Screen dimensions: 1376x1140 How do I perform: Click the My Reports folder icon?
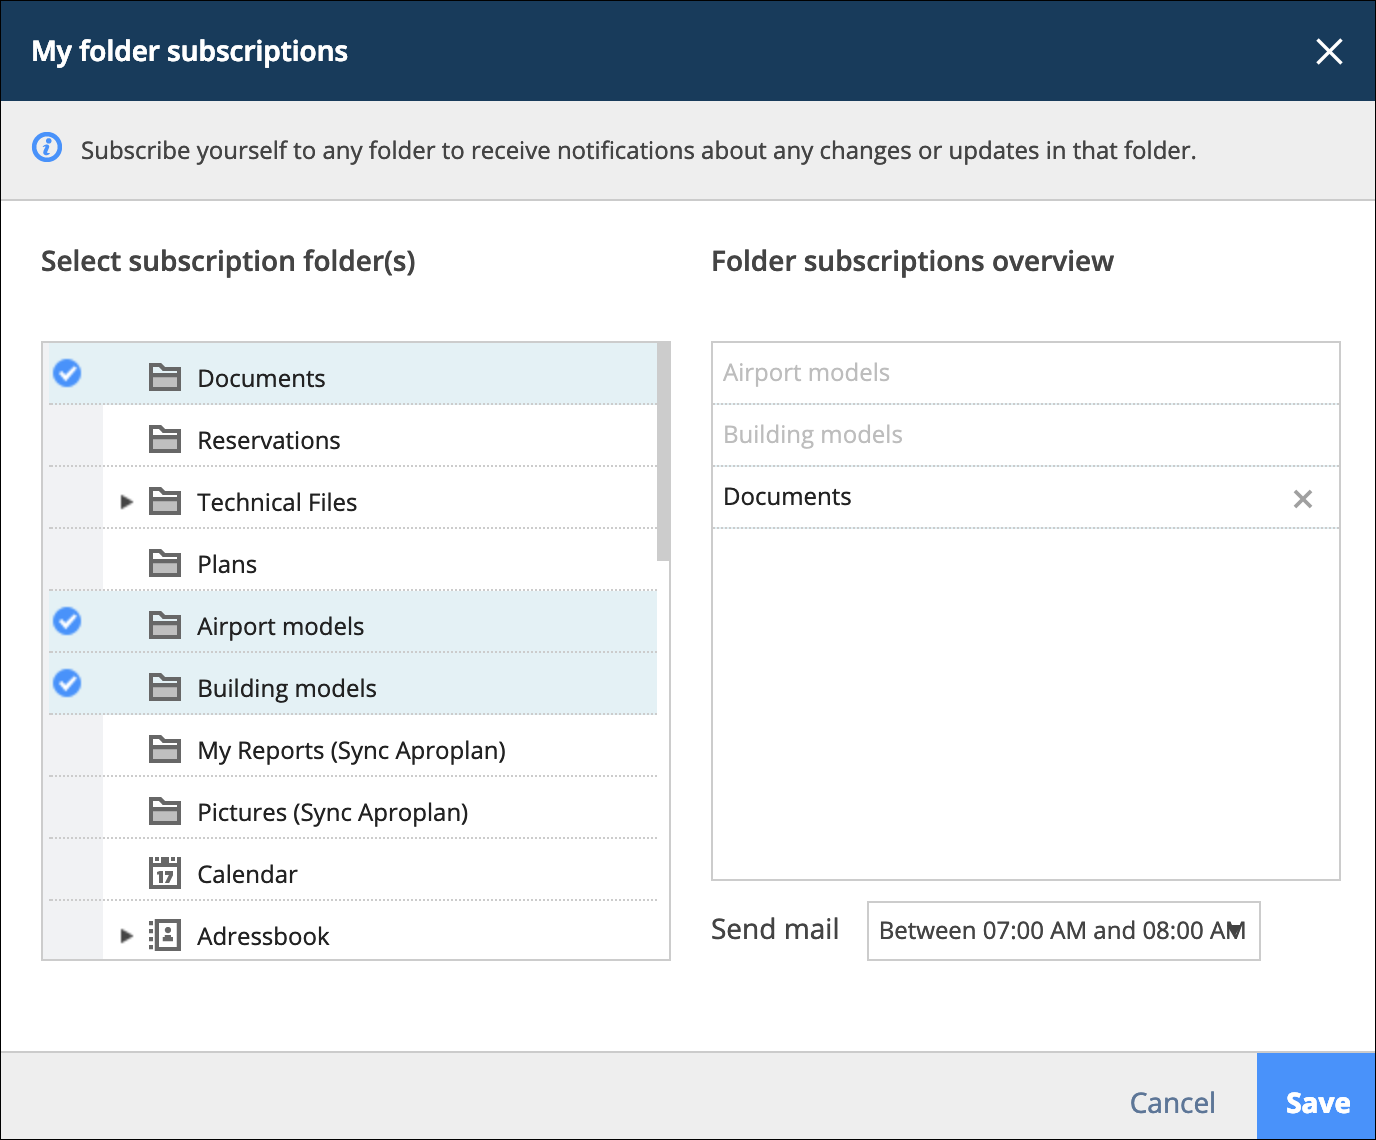pyautogui.click(x=165, y=749)
